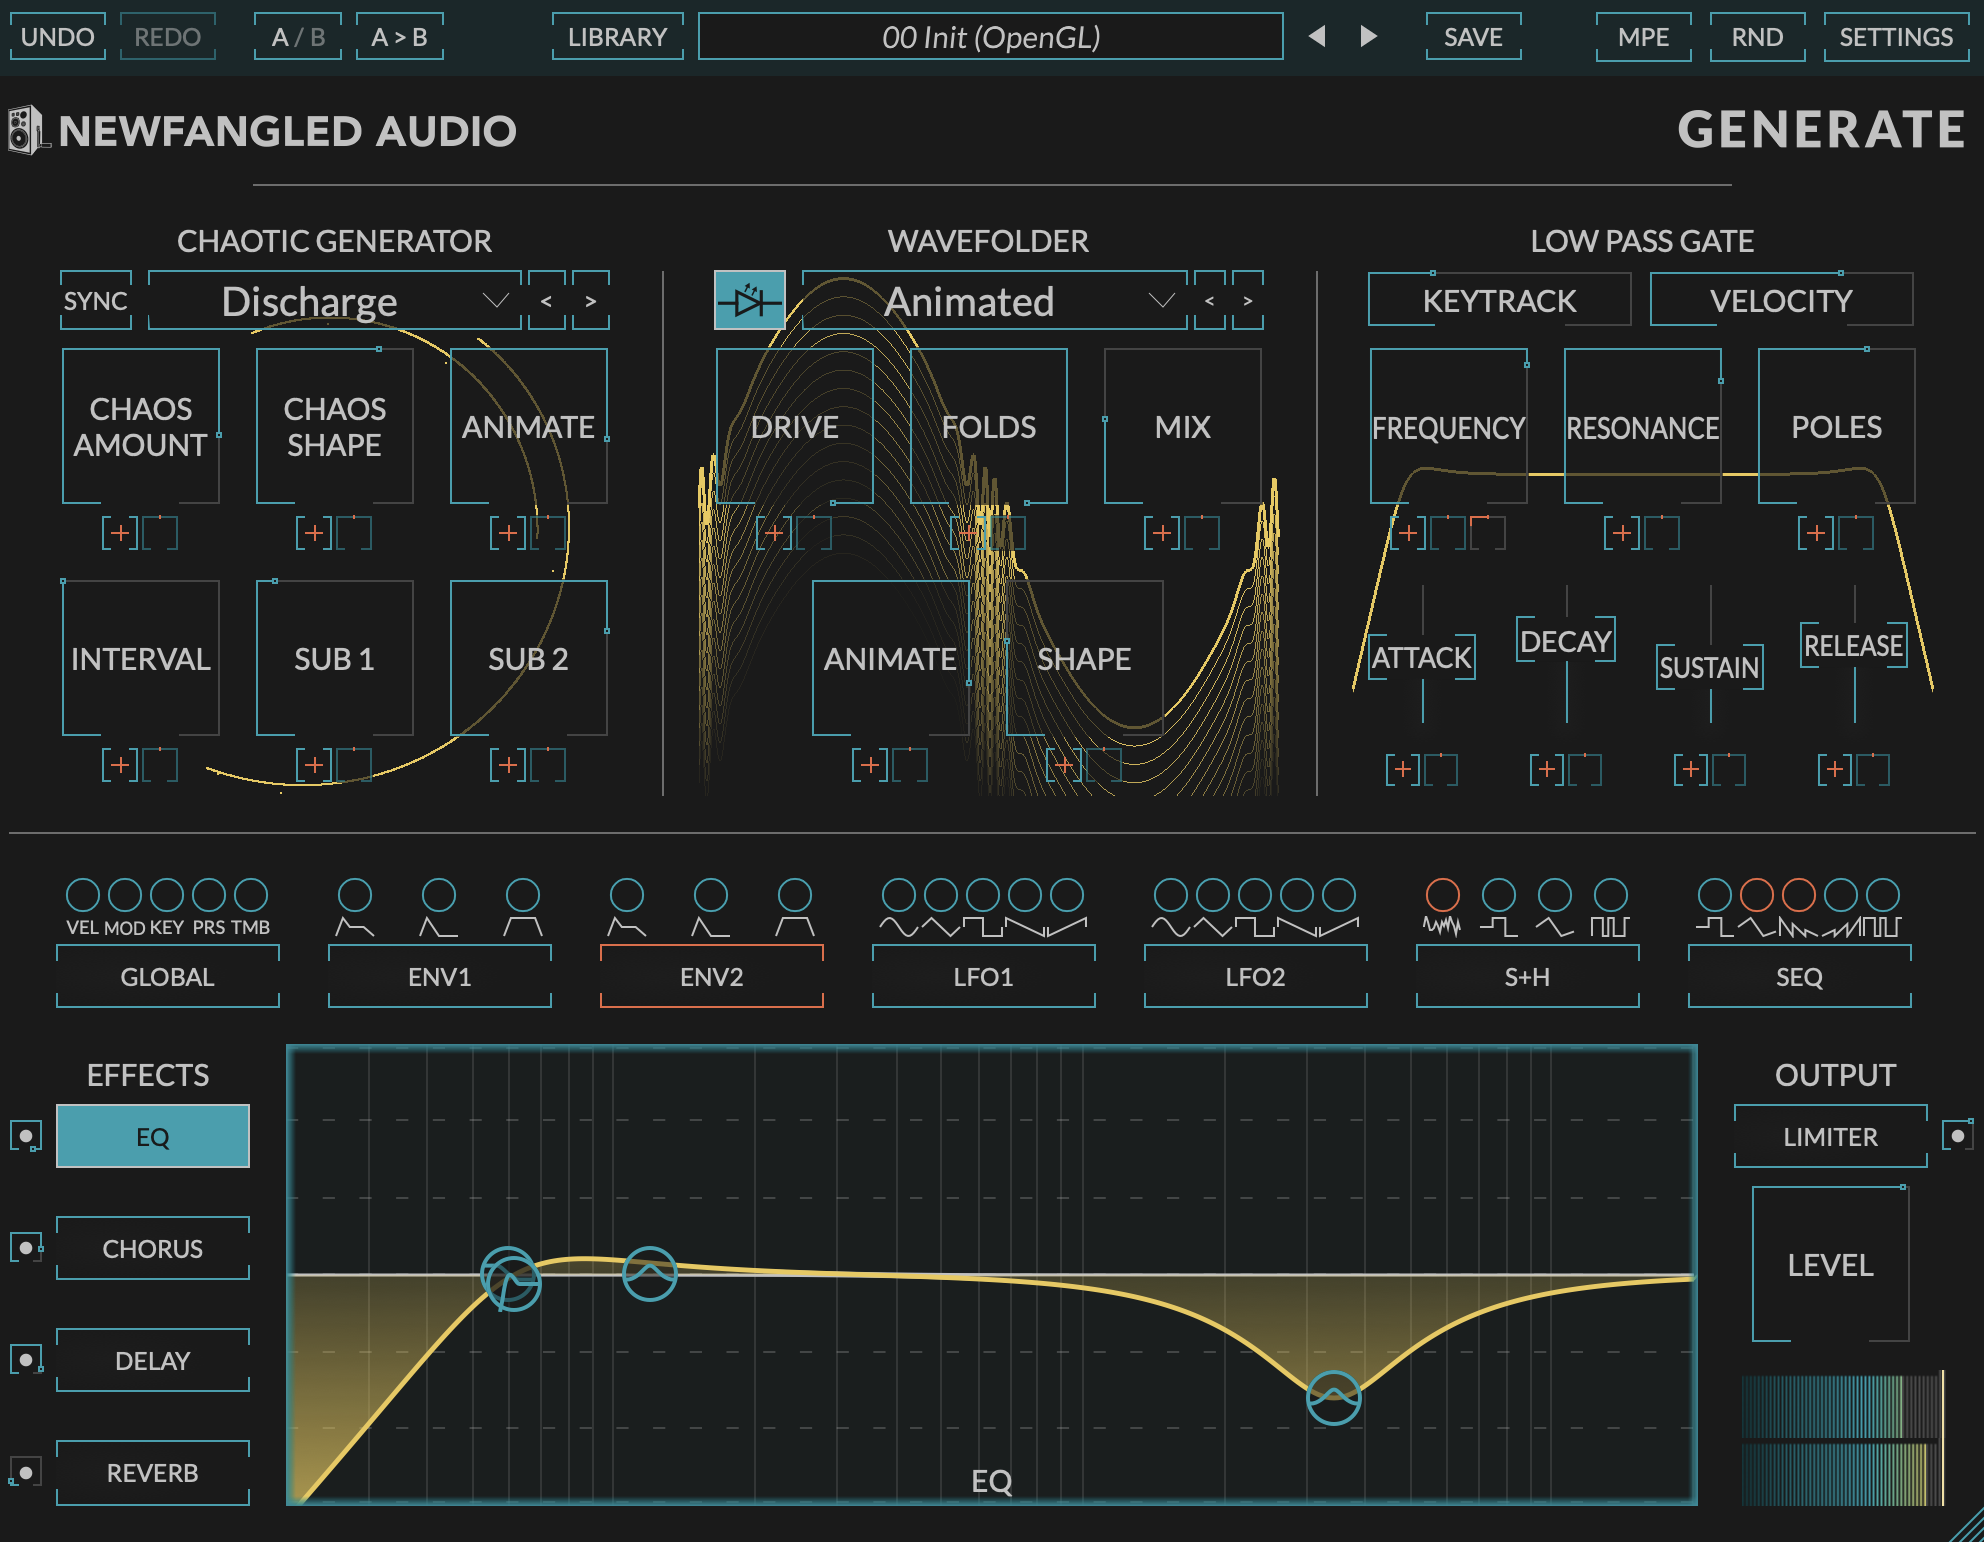Add modulation plus under FREQUENCY

[1408, 533]
